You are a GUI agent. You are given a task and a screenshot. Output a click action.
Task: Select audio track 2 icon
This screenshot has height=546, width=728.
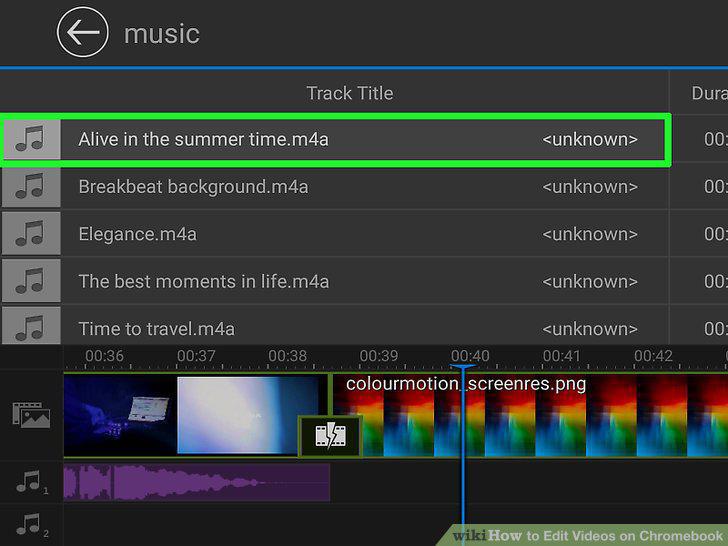coord(31,525)
